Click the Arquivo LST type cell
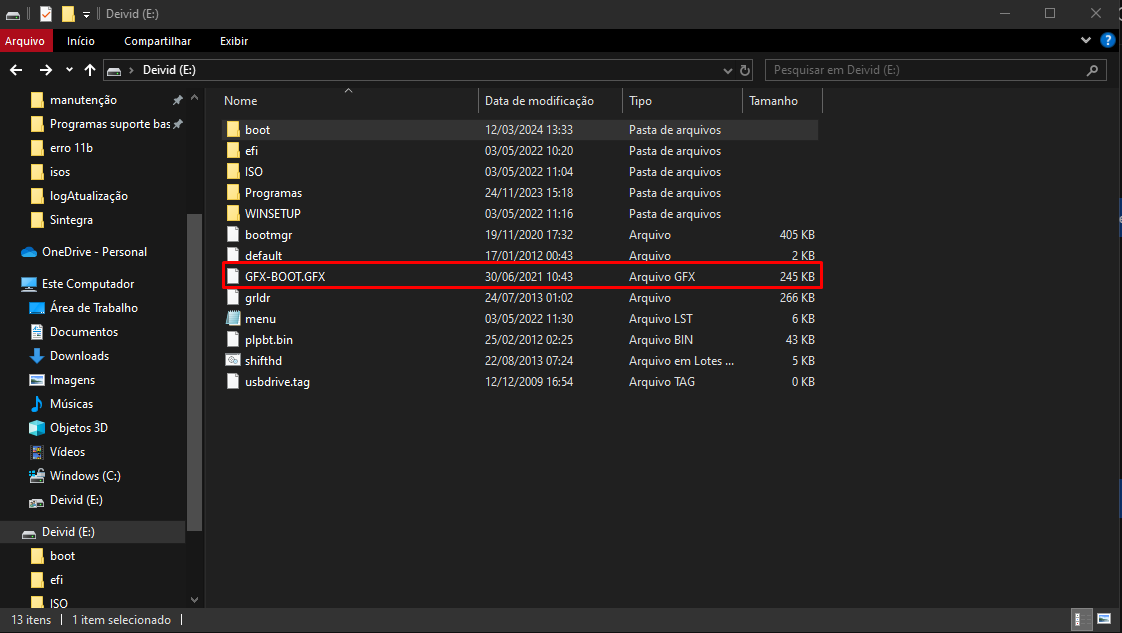The width and height of the screenshot is (1122, 633). point(660,319)
